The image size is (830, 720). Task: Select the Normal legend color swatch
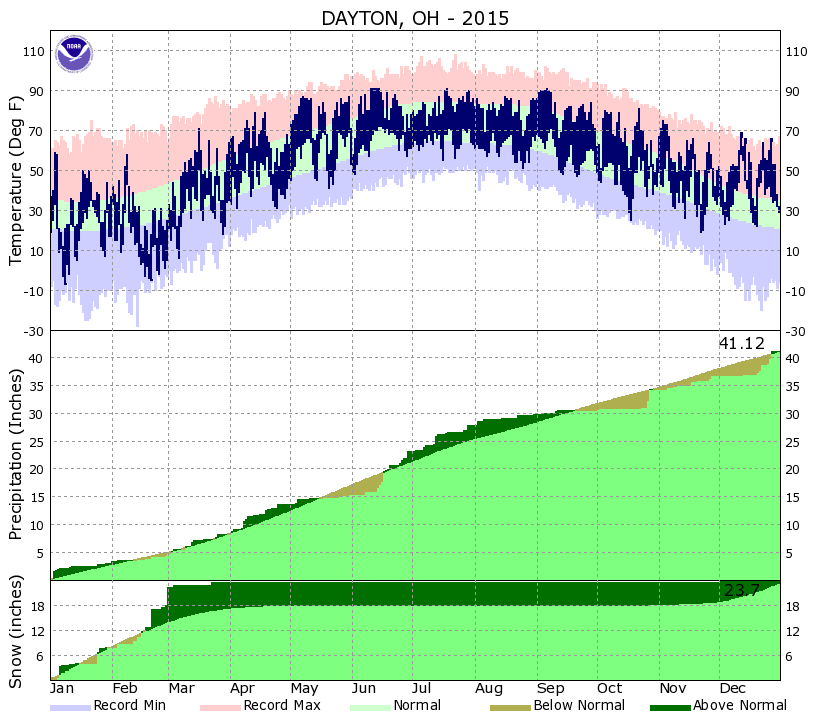371,708
